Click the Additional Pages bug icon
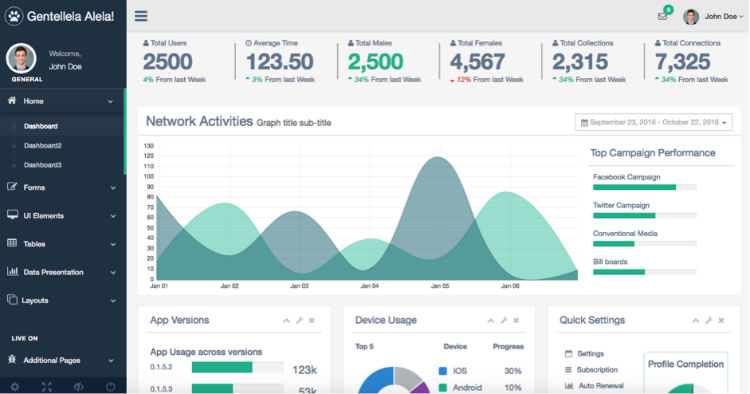The width and height of the screenshot is (750, 394). 12,359
